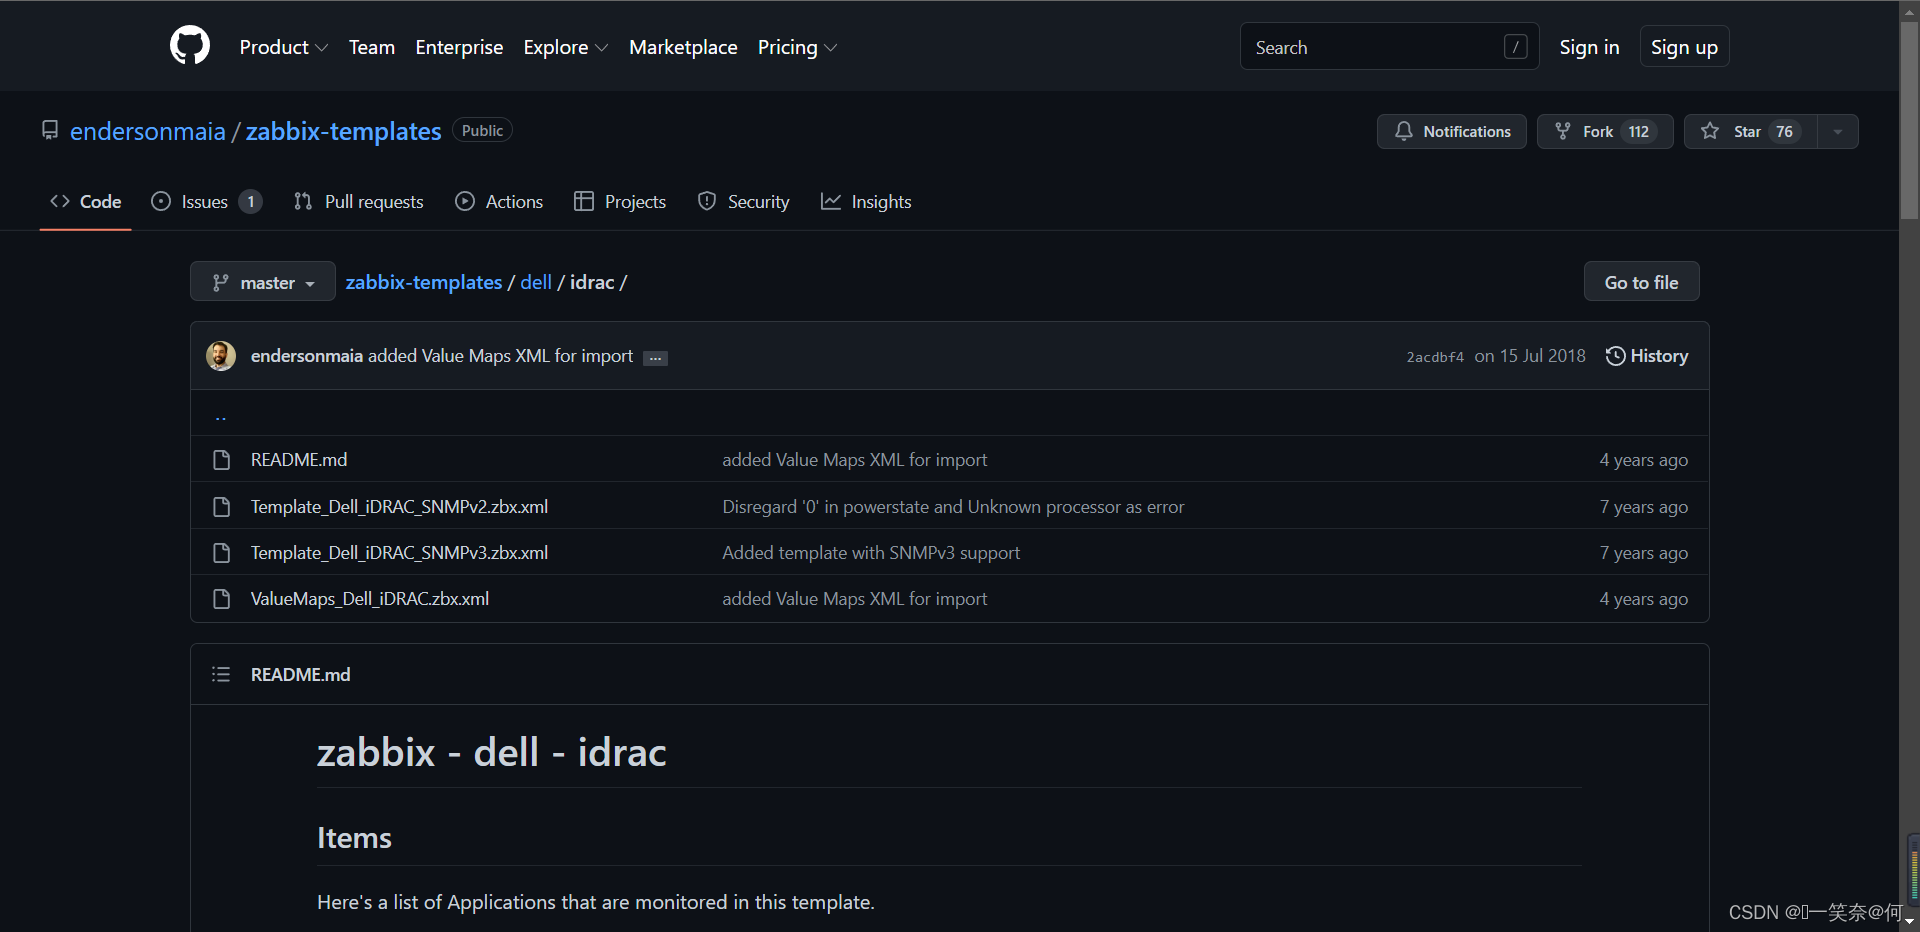Focus the Search input field
Viewport: 1920px width, 932px height.
pos(1389,47)
